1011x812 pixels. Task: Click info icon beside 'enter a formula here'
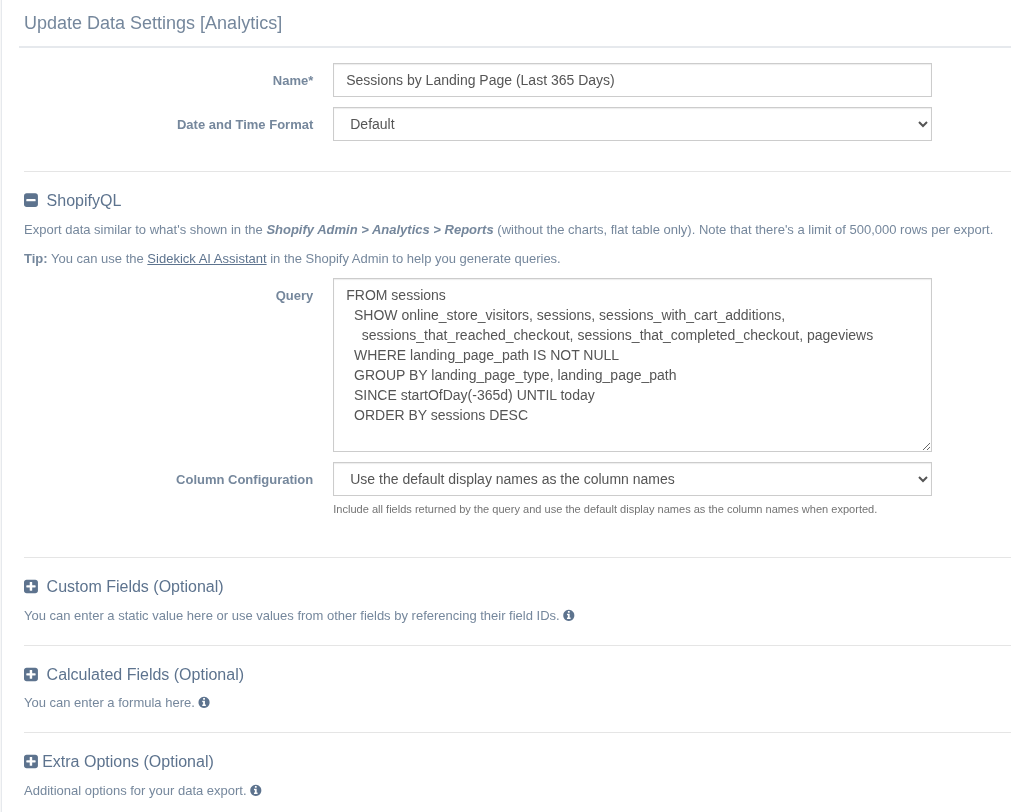[204, 703]
